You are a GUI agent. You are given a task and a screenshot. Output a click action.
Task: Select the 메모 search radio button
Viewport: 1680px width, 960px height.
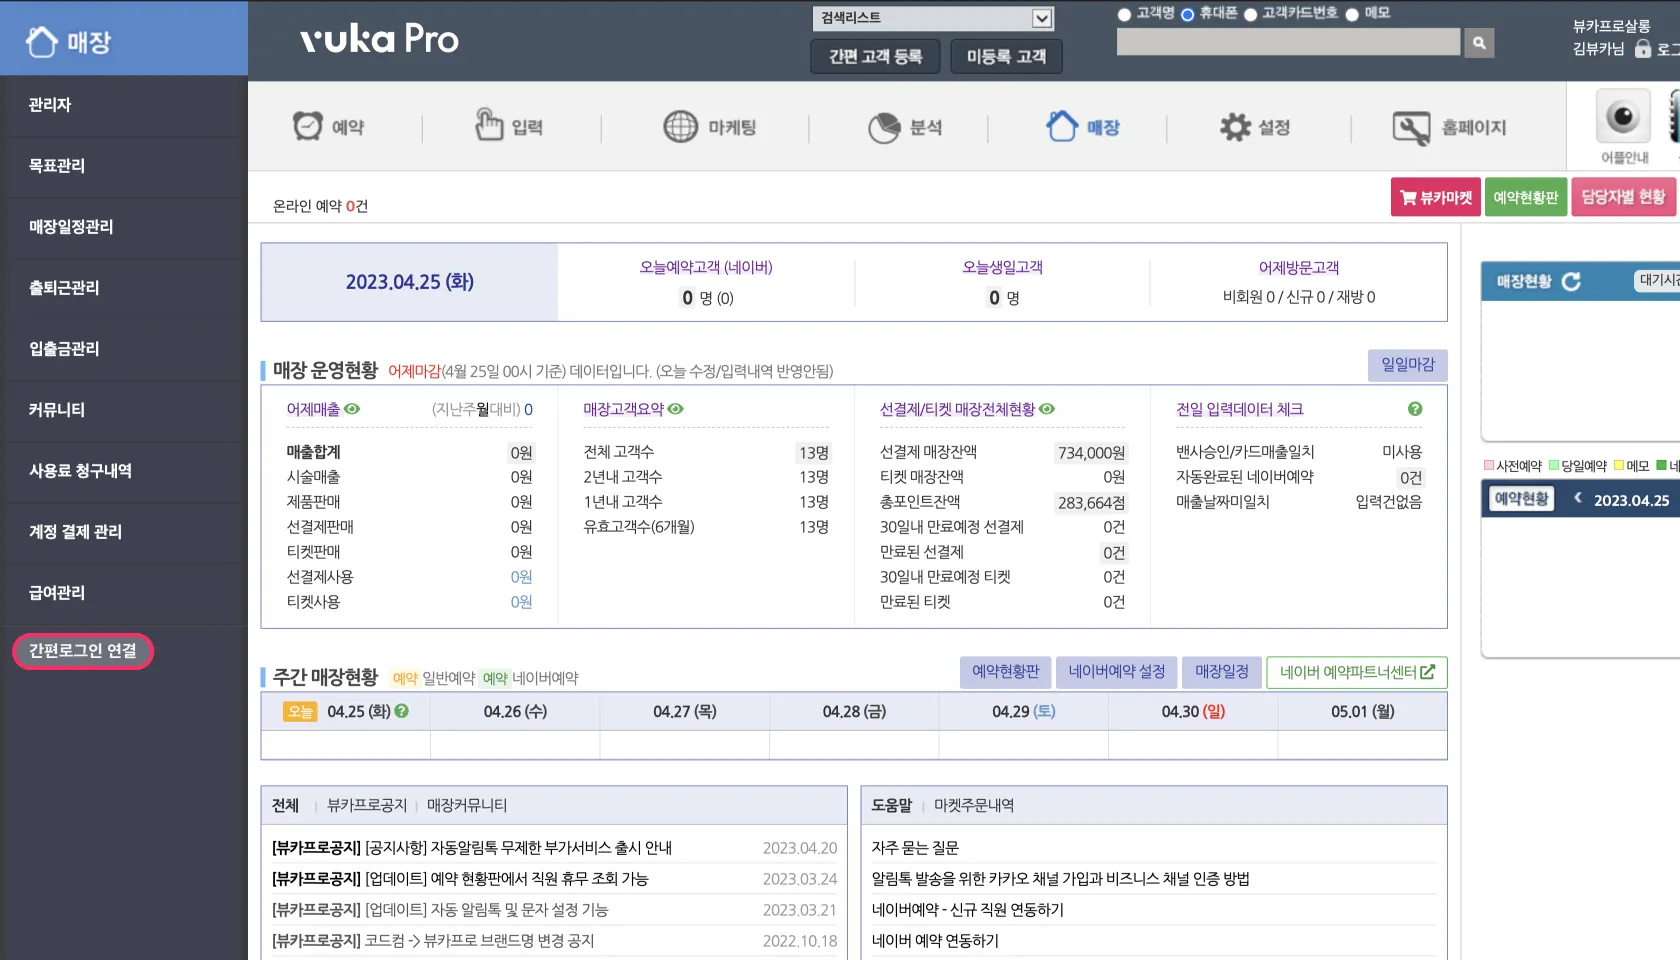tap(1352, 14)
